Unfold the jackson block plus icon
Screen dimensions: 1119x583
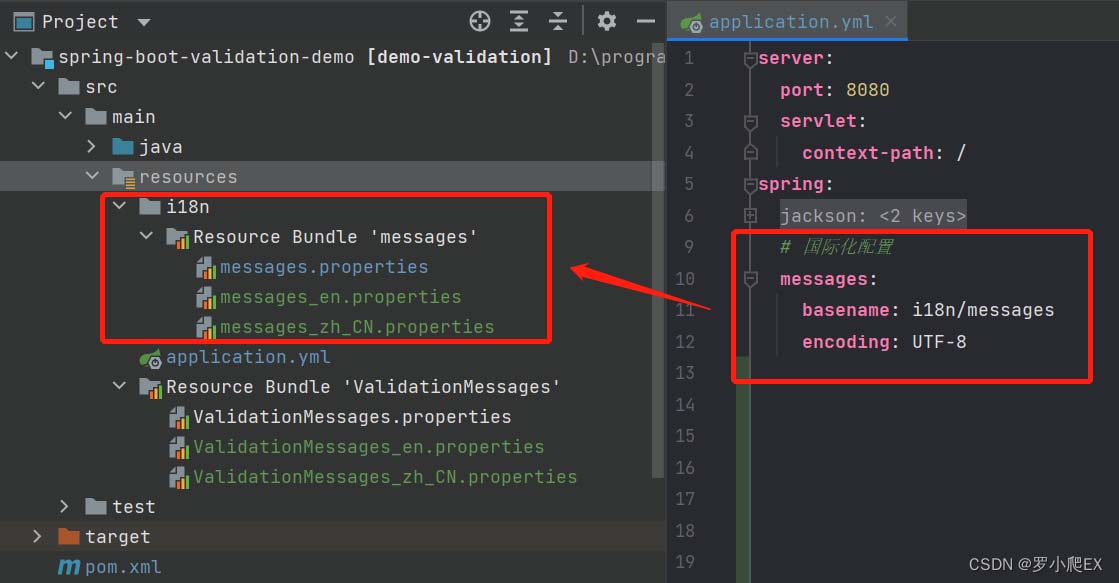click(x=750, y=215)
